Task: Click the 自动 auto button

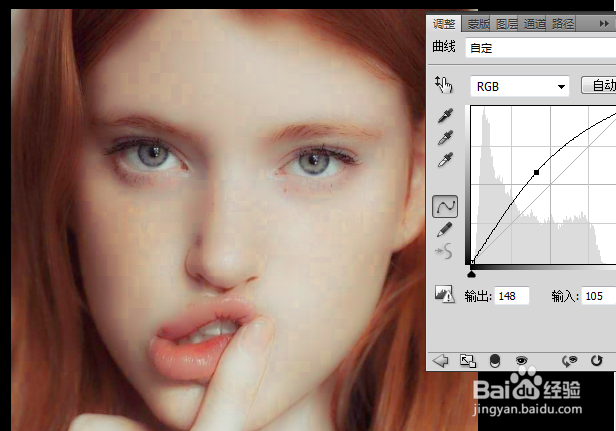Action: [599, 85]
